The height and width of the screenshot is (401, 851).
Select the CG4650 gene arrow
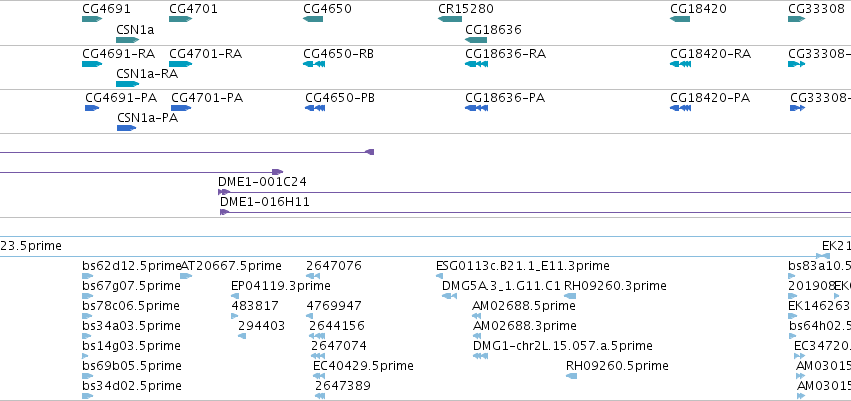pyautogui.click(x=313, y=19)
